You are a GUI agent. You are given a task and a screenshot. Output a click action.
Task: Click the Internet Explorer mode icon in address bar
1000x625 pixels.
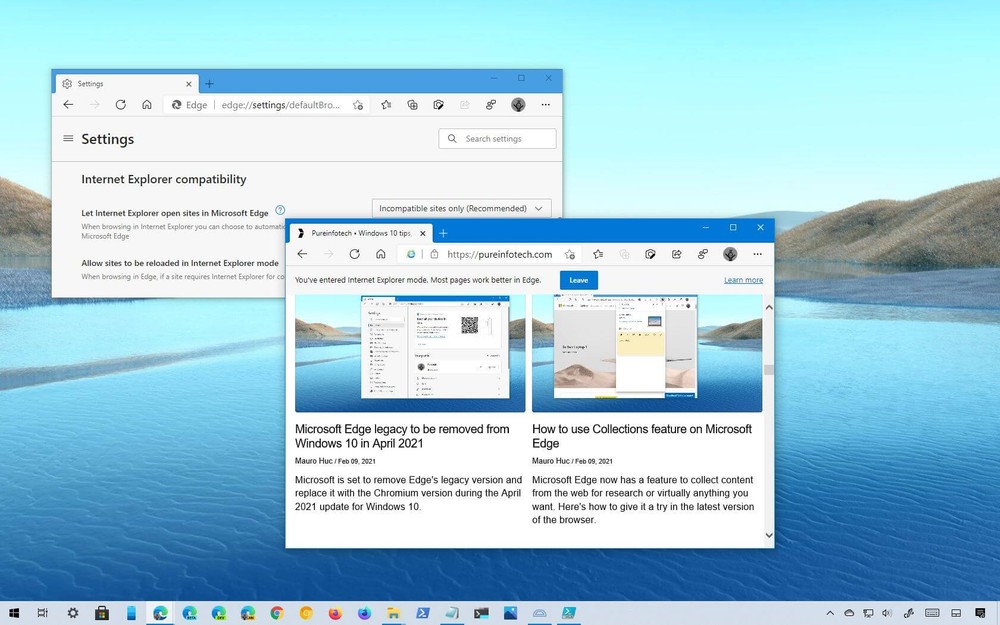[x=411, y=254]
